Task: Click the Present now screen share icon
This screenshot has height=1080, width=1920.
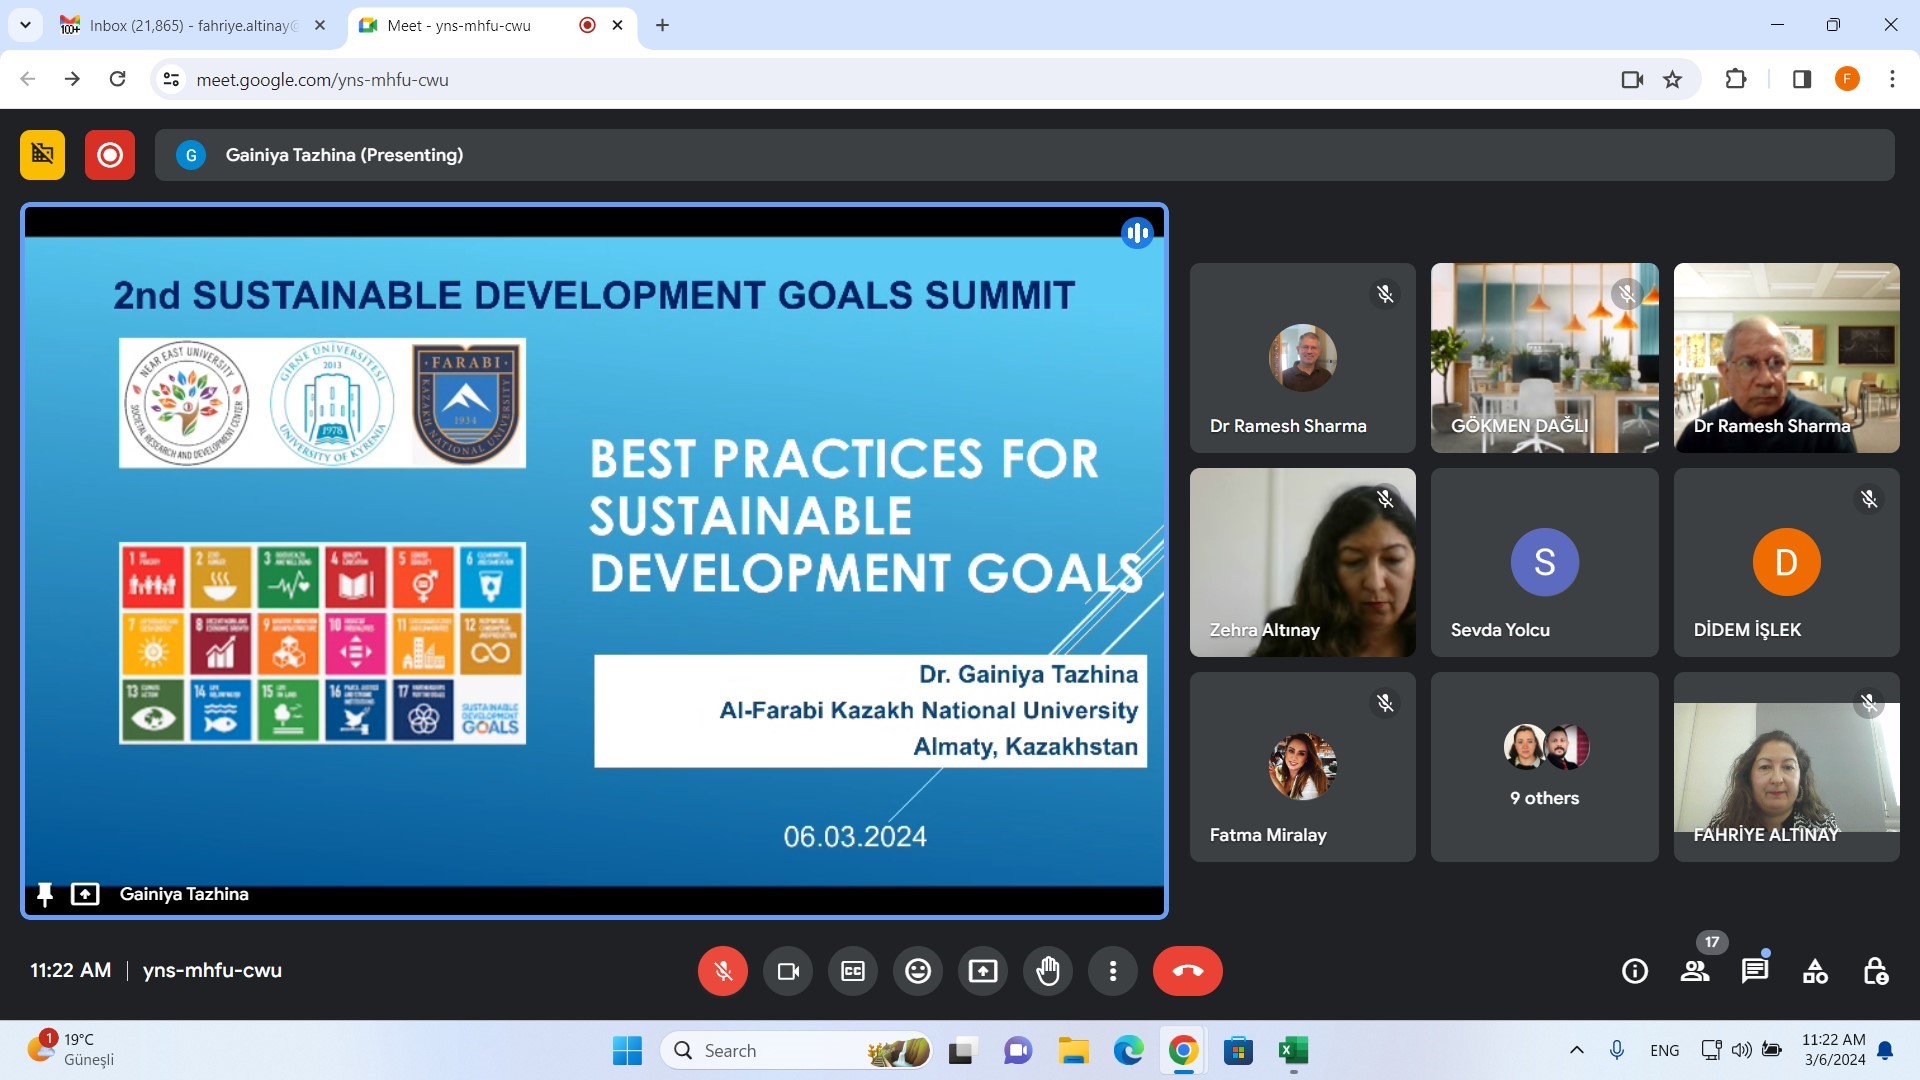Action: pos(982,971)
